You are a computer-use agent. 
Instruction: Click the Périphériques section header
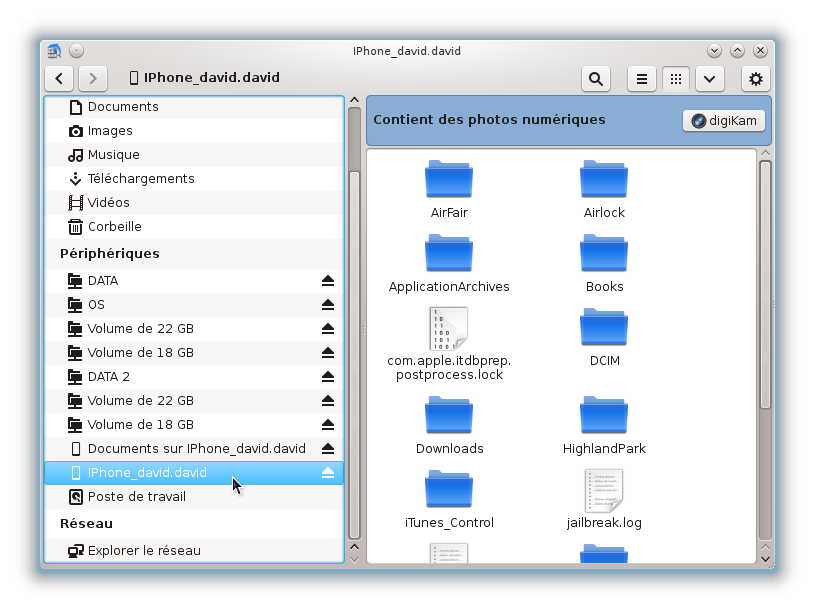(x=110, y=254)
